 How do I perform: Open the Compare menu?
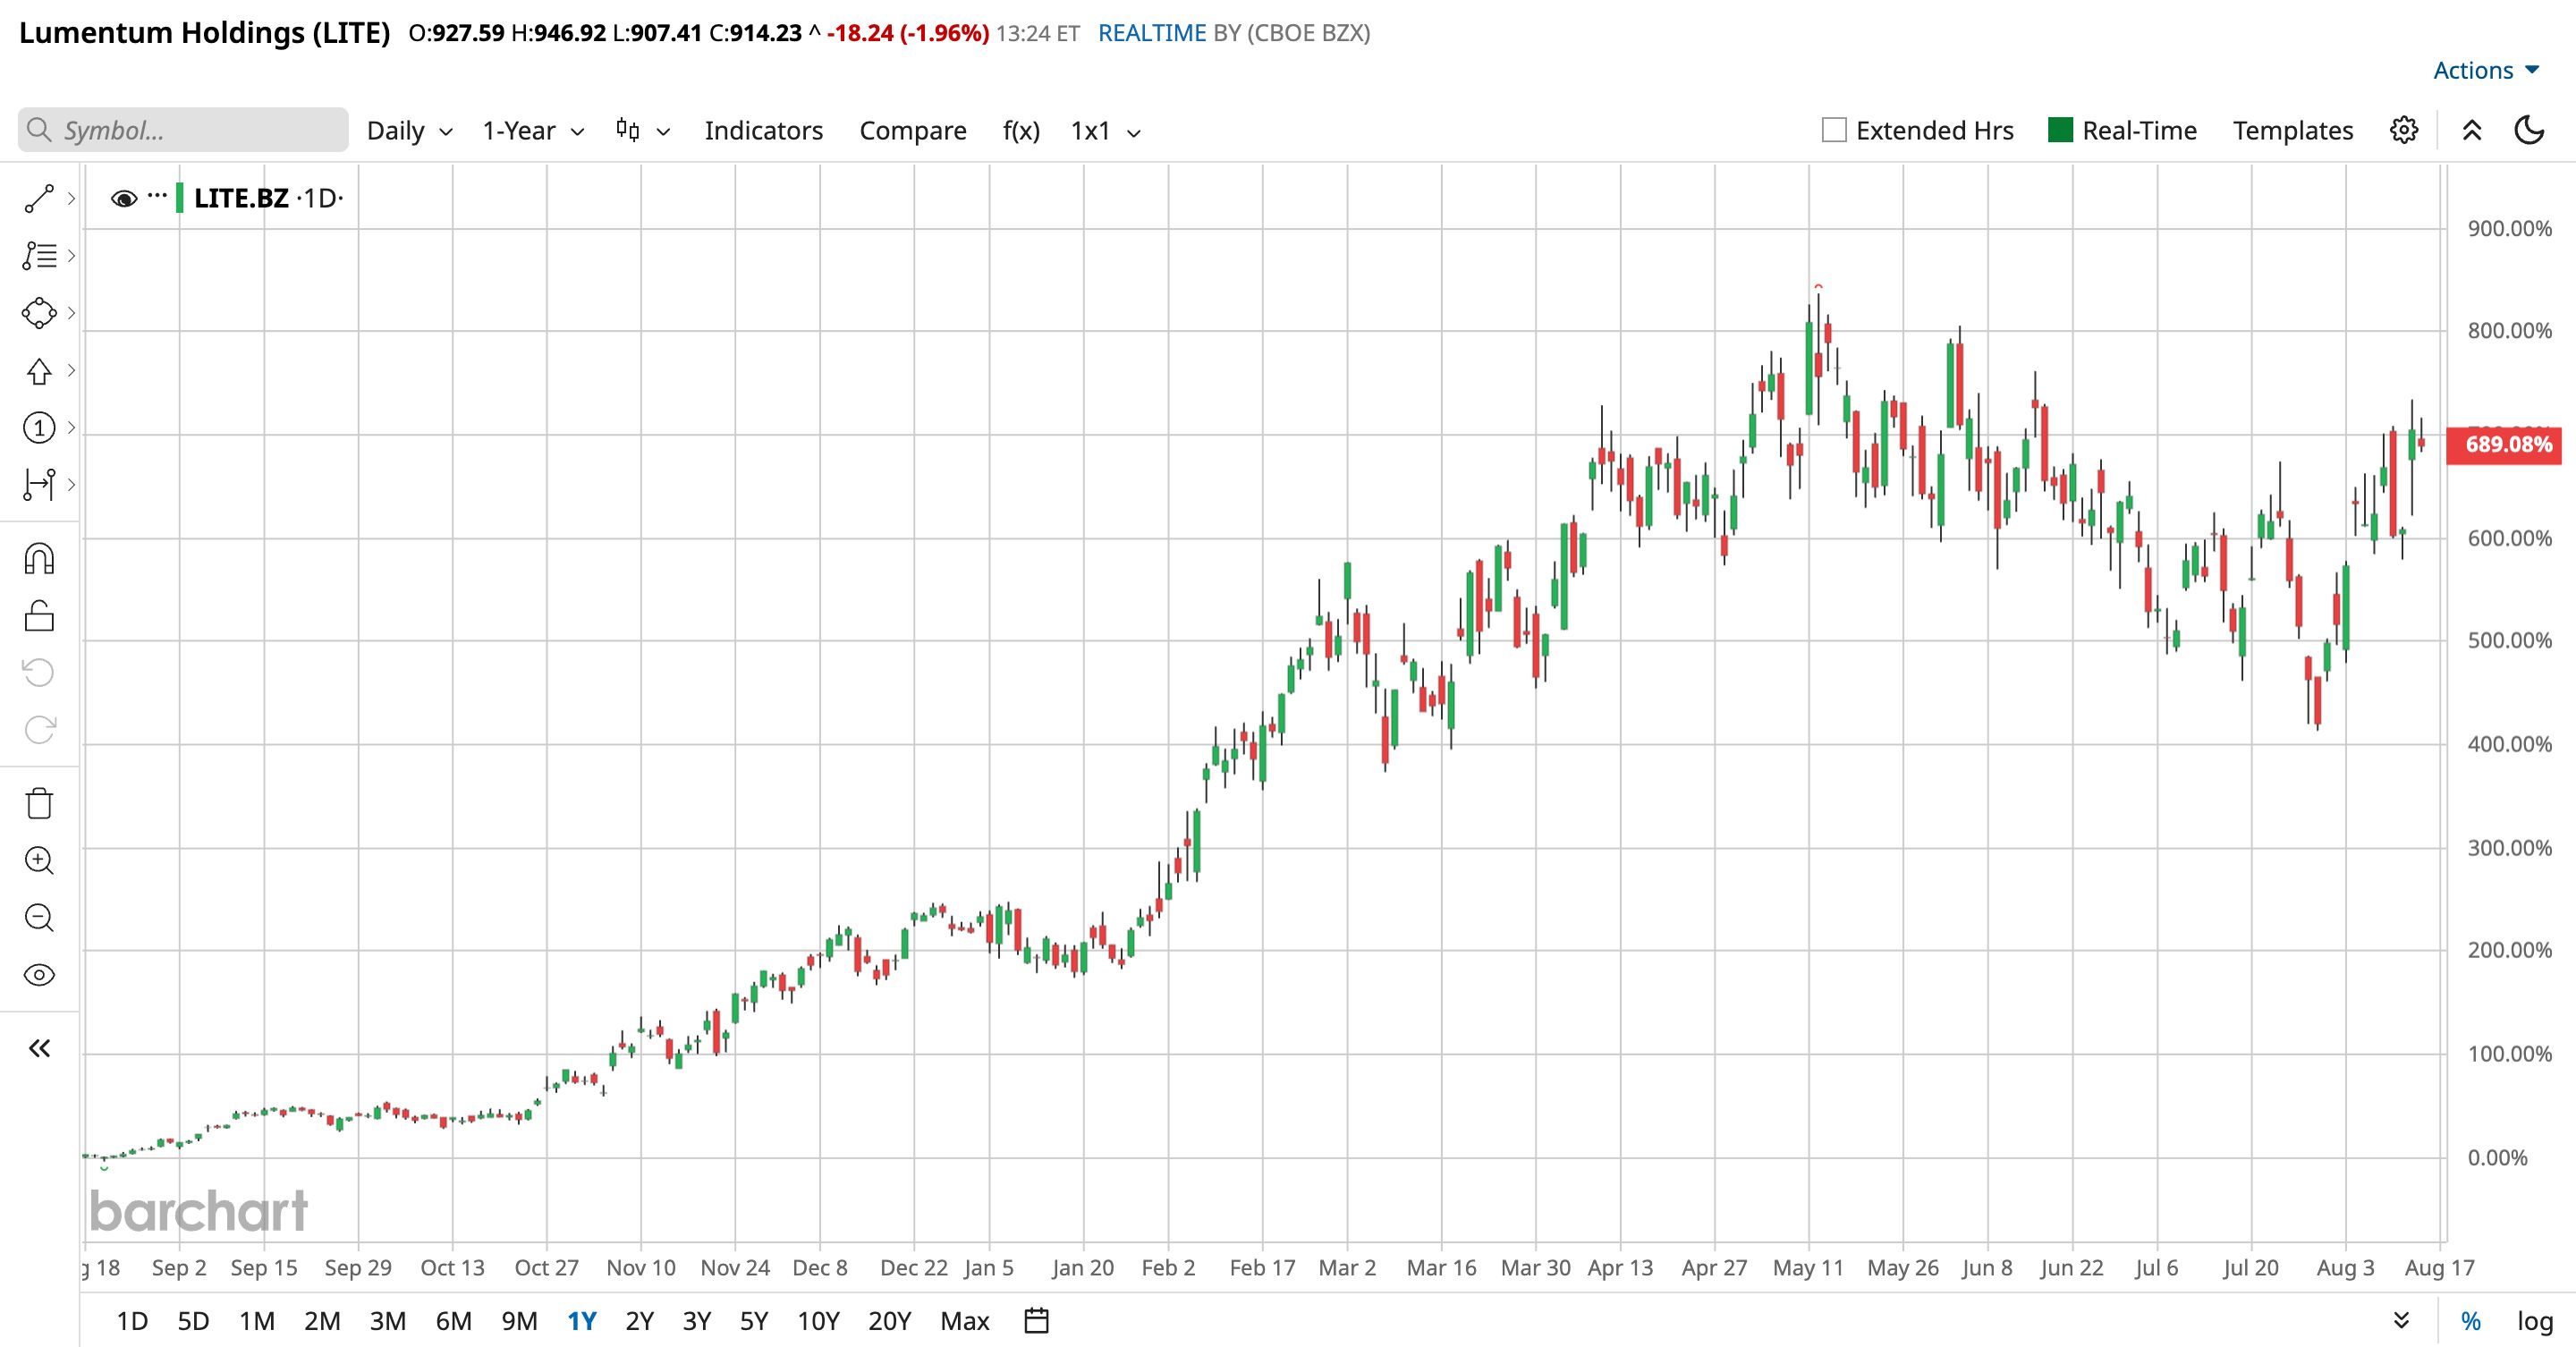pyautogui.click(x=913, y=131)
